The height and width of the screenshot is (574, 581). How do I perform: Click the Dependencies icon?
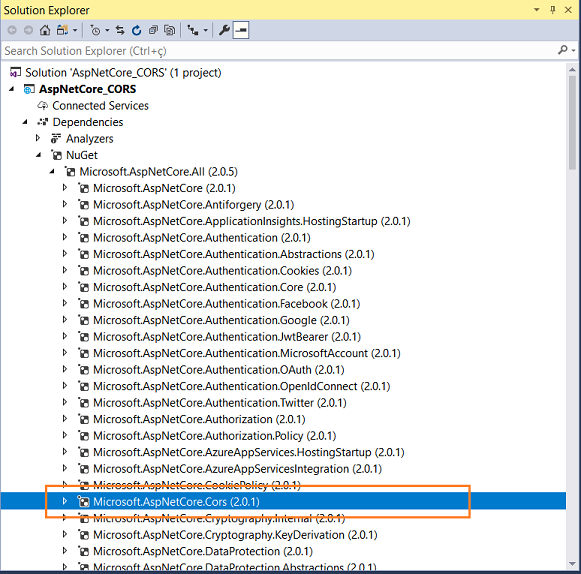[43, 122]
